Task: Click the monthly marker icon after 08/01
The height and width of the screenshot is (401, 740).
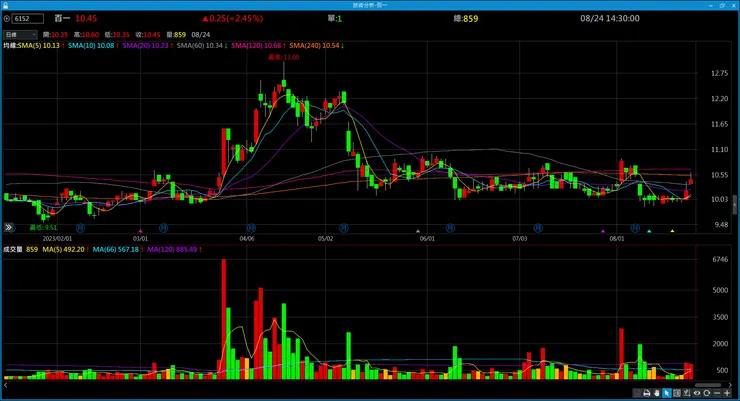Action: click(x=635, y=228)
